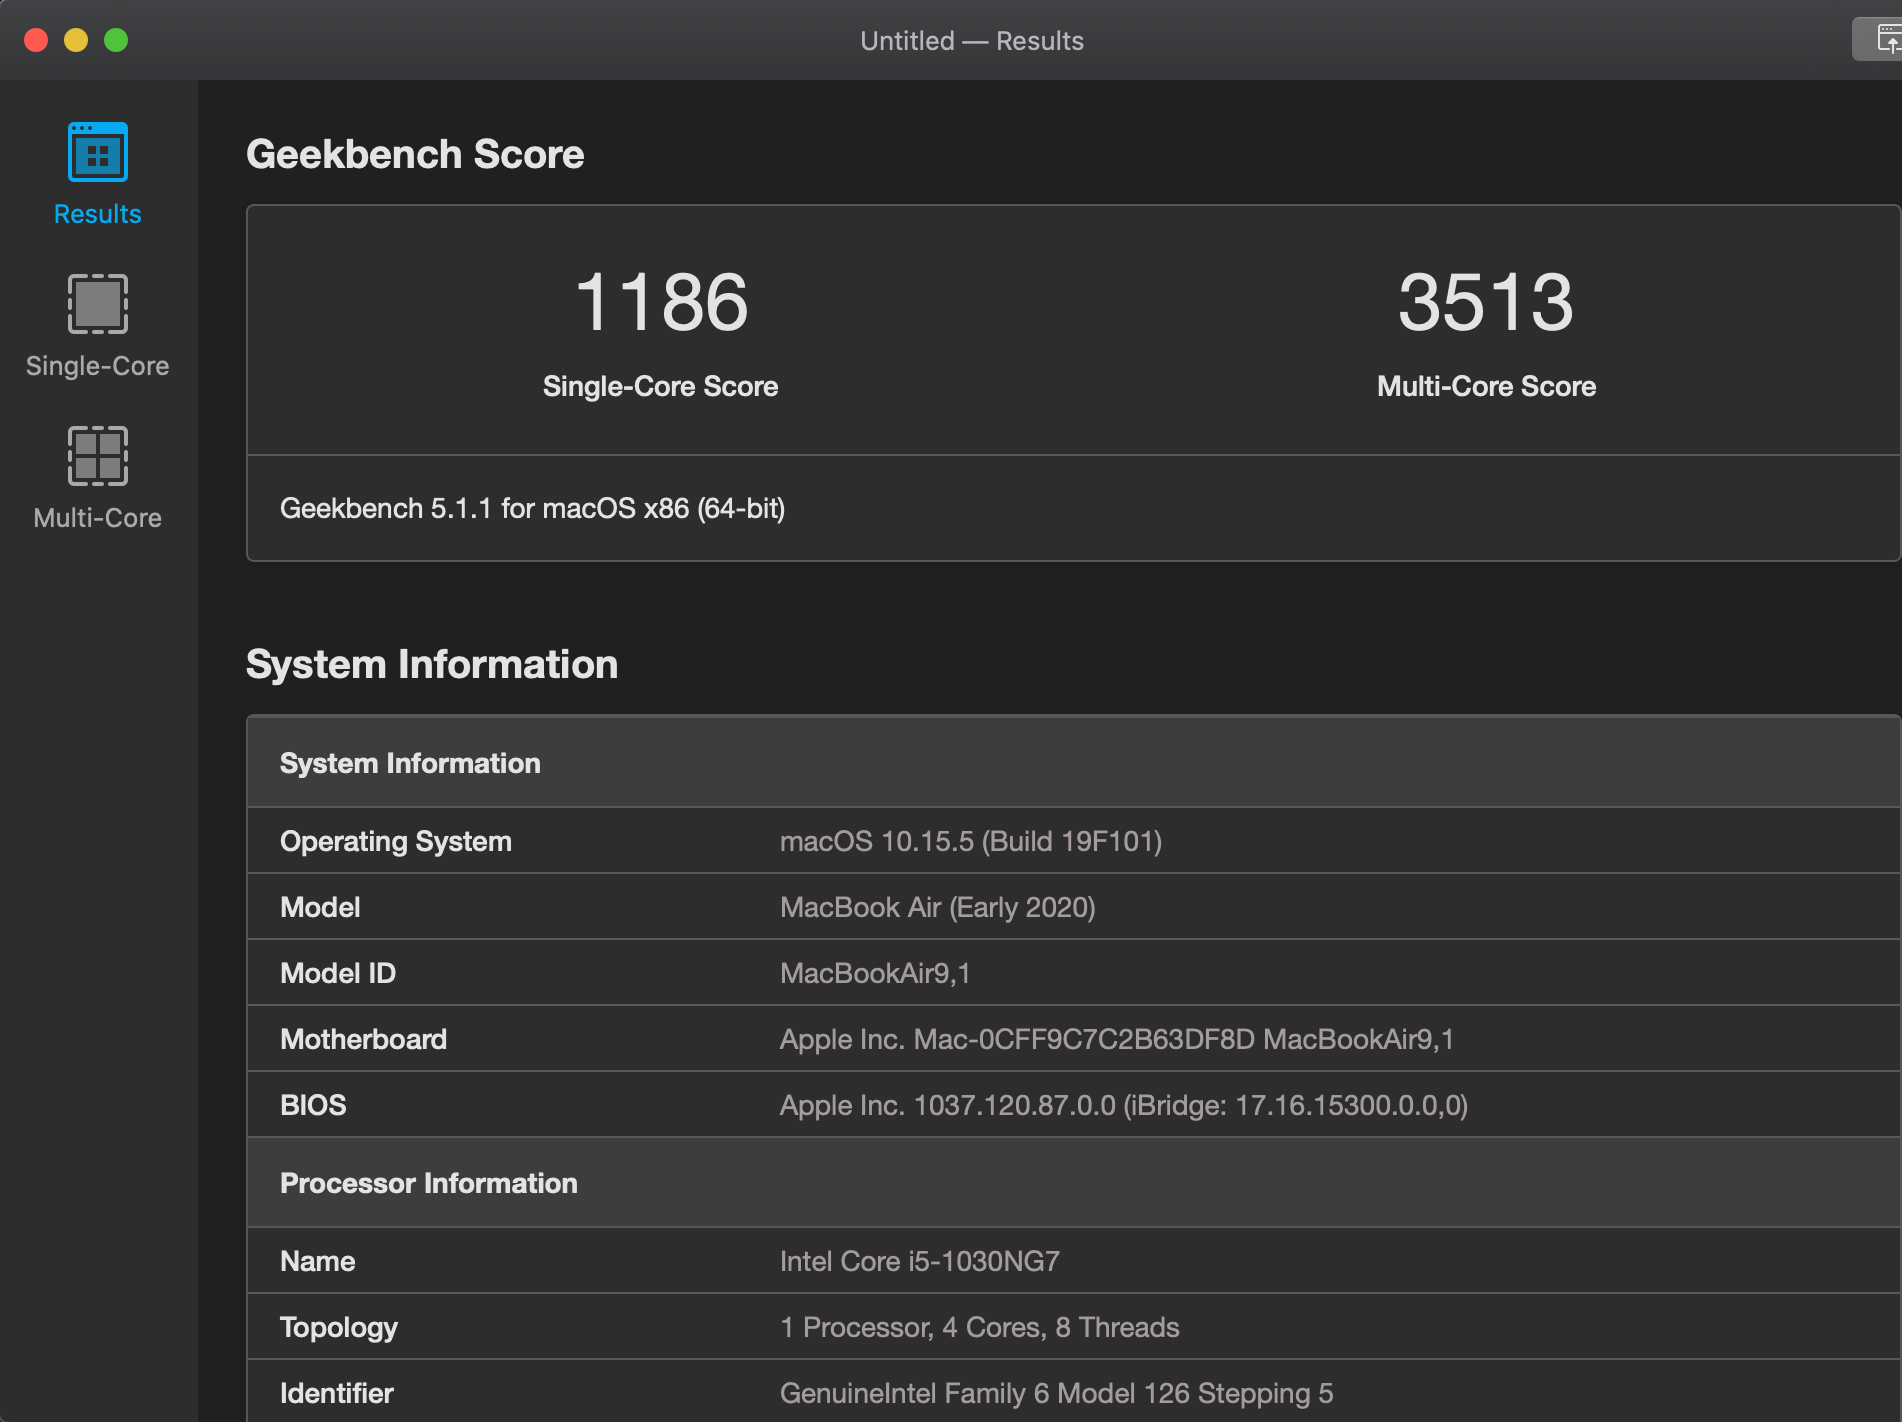Select the Single-Core sidebar icon
Image resolution: width=1902 pixels, height=1422 pixels.
[x=97, y=304]
